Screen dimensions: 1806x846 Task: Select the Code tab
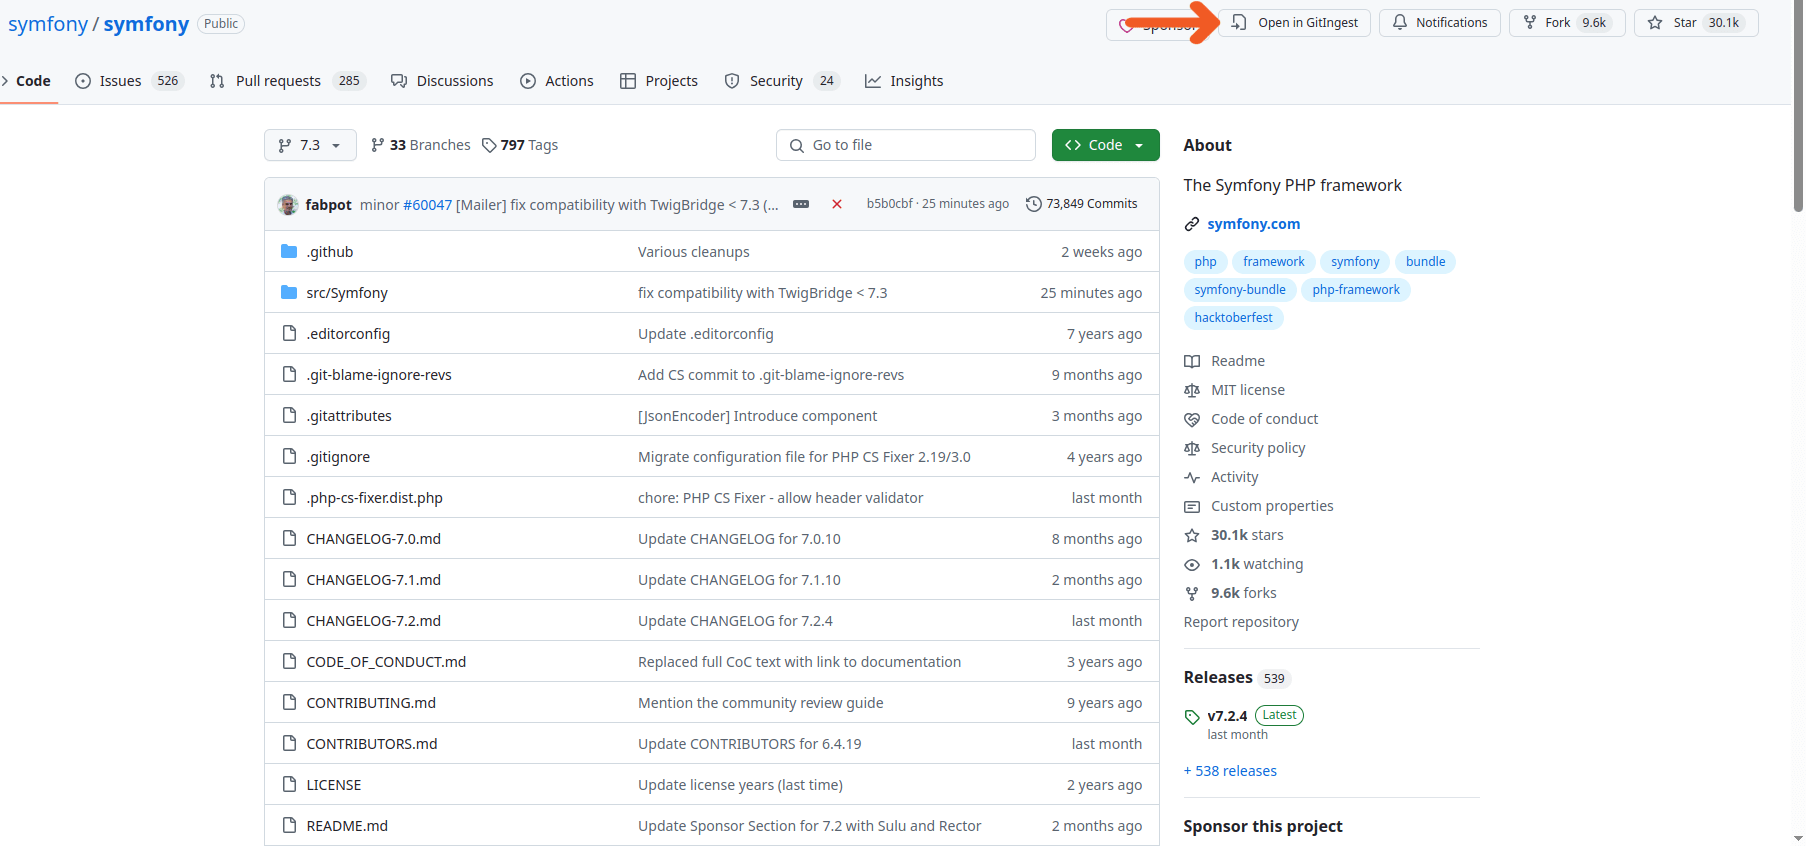(27, 81)
